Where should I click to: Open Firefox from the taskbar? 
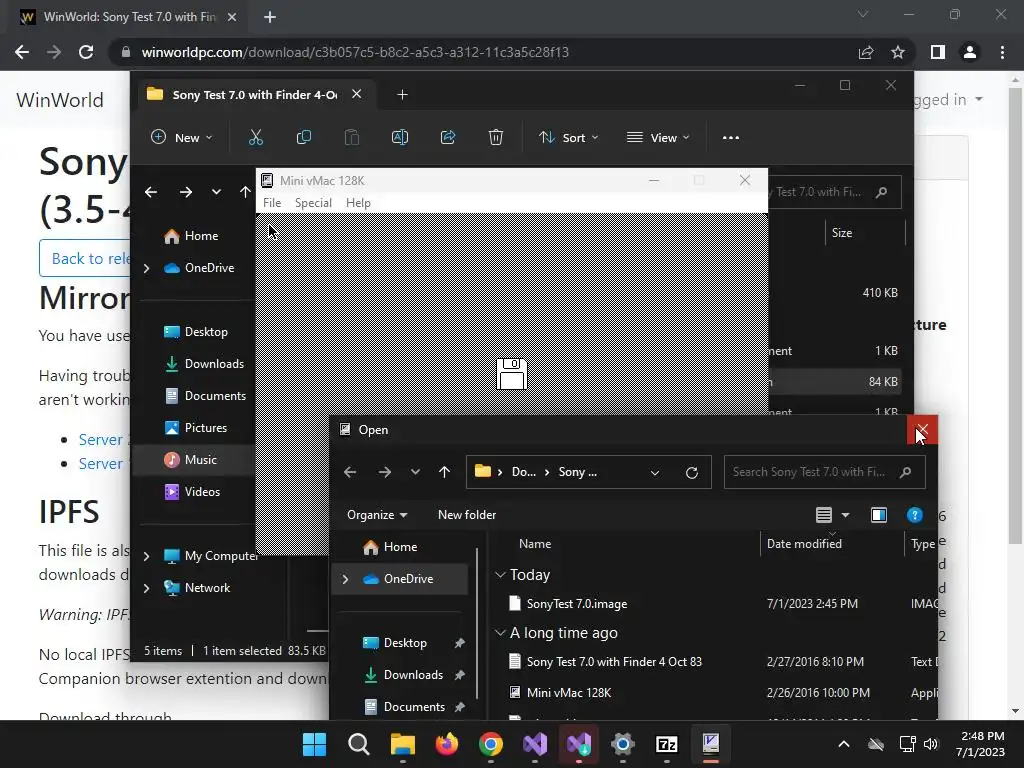(x=447, y=744)
